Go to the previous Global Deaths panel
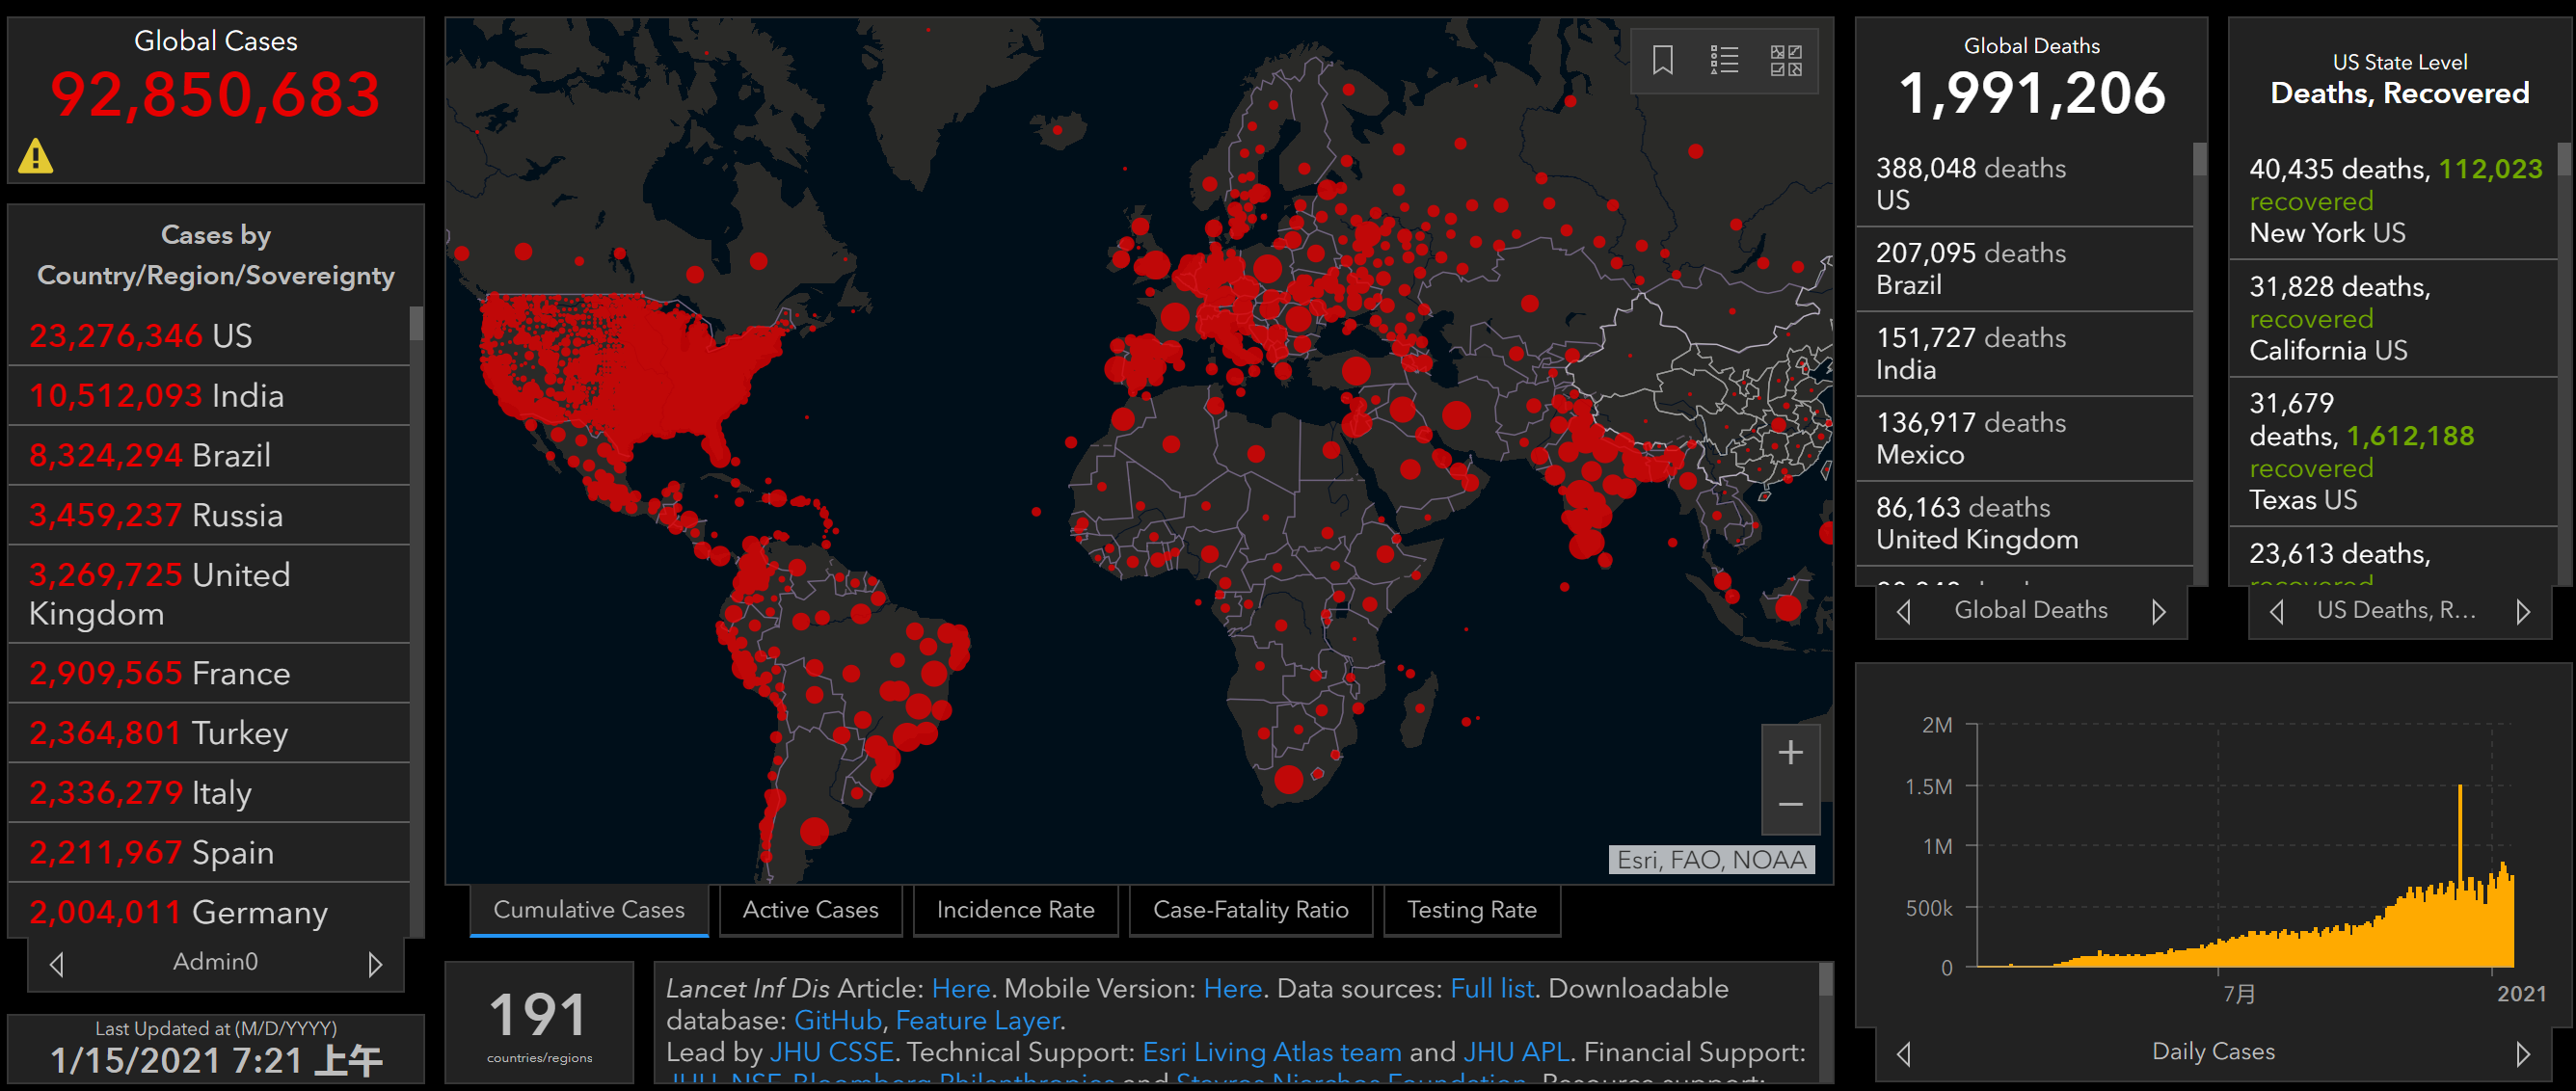Image resolution: width=2576 pixels, height=1091 pixels. click(x=1904, y=611)
